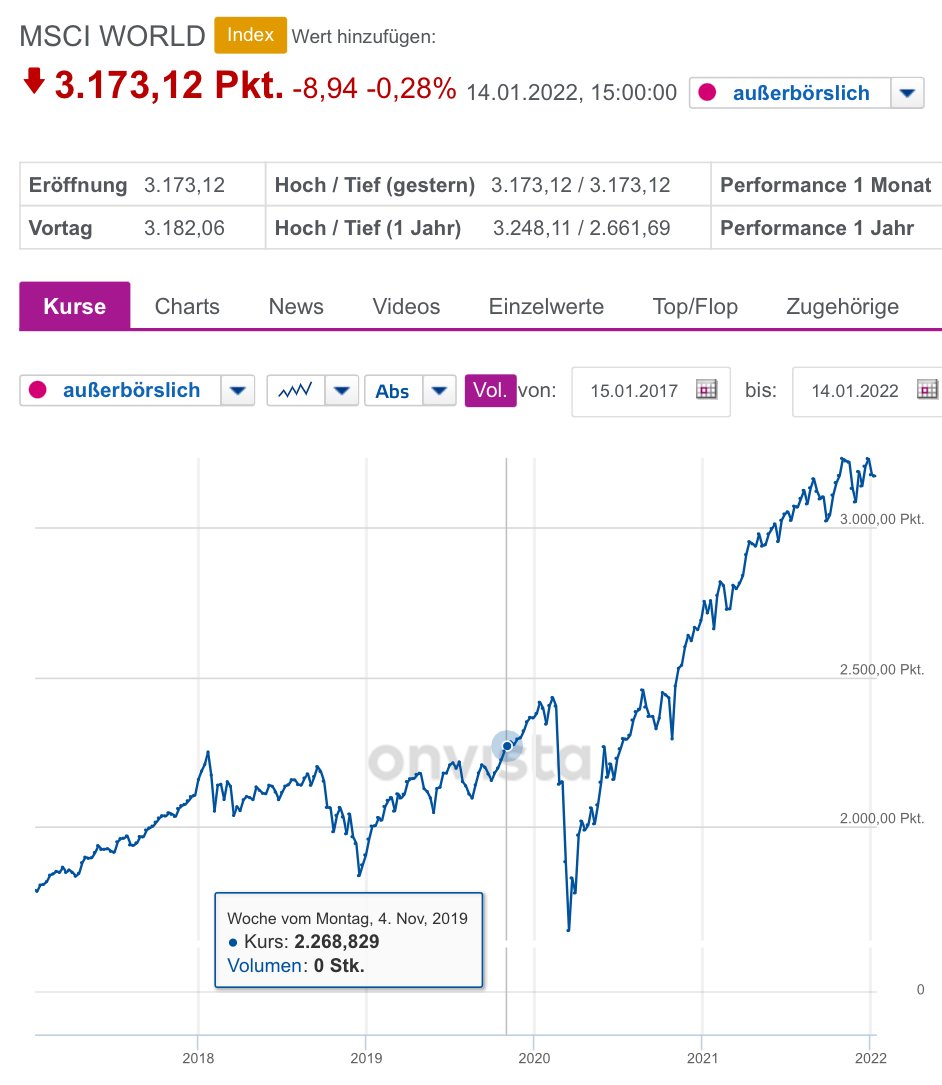The width and height of the screenshot is (942, 1085).
Task: Open the chart type dropdown arrow
Action: [342, 390]
